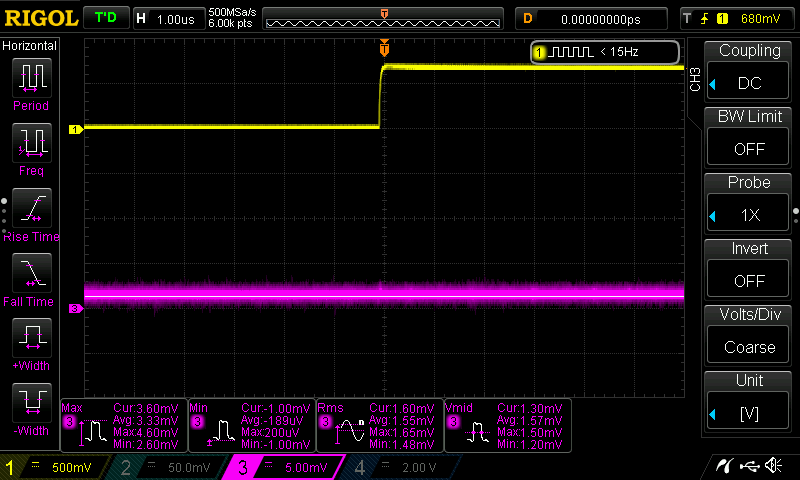
Task: Choose the Rise Time measurement icon
Action: coord(31,209)
